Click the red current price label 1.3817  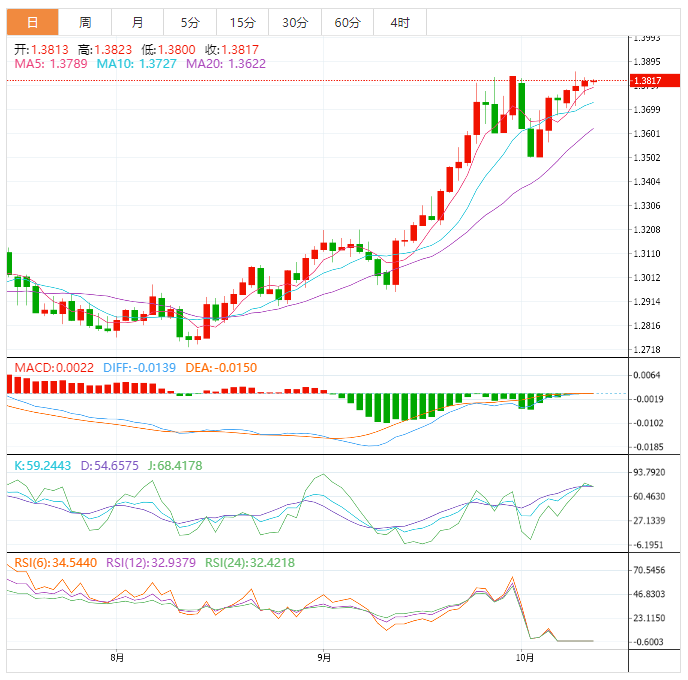click(x=655, y=81)
